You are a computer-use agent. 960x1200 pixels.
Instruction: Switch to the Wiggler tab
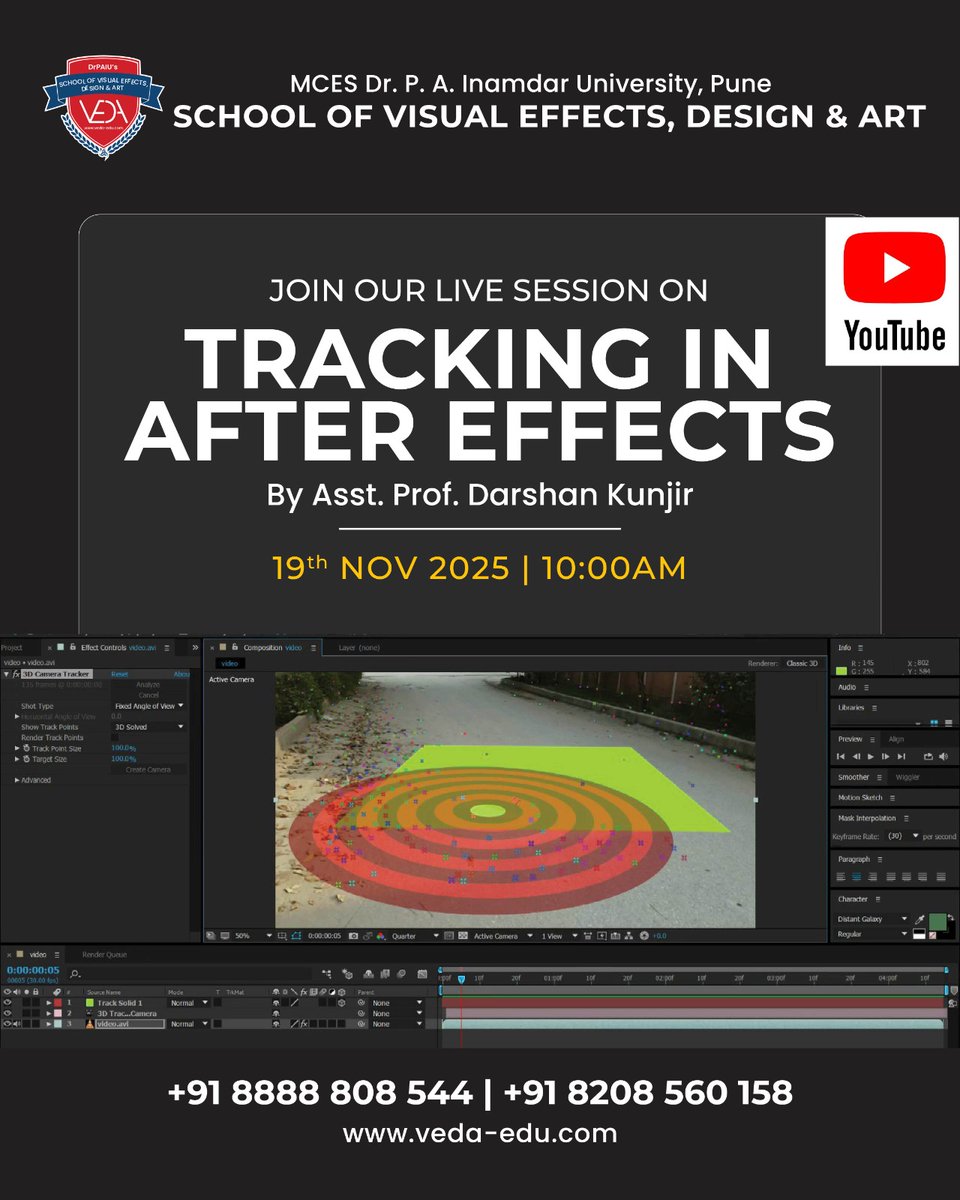click(907, 777)
